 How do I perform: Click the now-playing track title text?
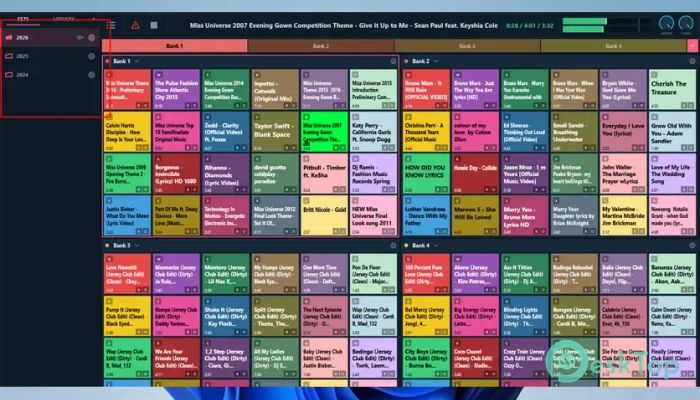344,25
